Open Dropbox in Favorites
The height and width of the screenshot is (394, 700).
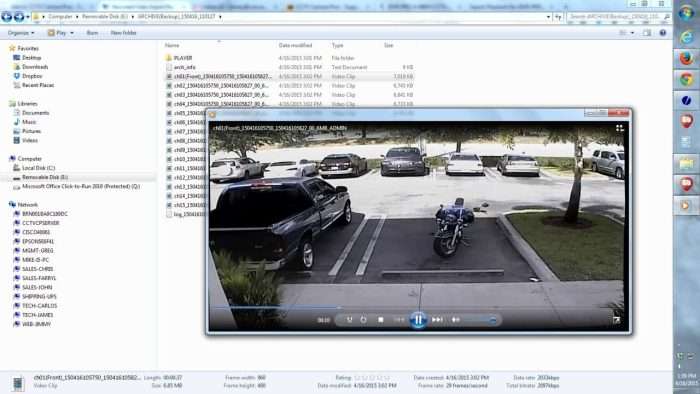click(x=32, y=76)
